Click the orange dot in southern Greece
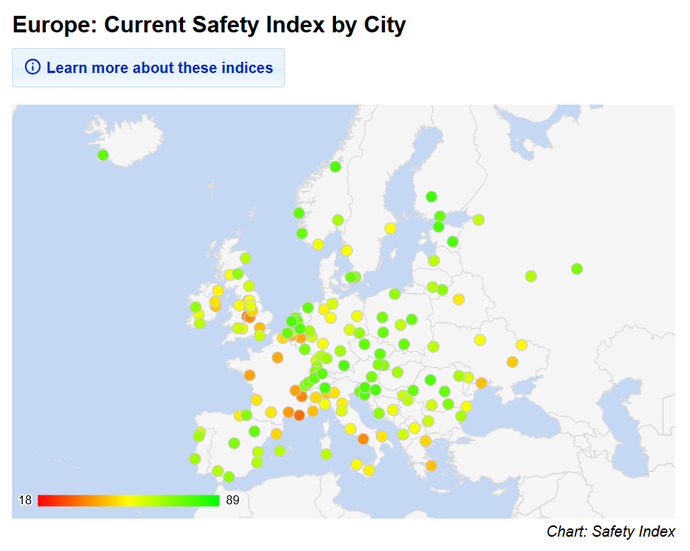690x551 pixels. pyautogui.click(x=431, y=466)
